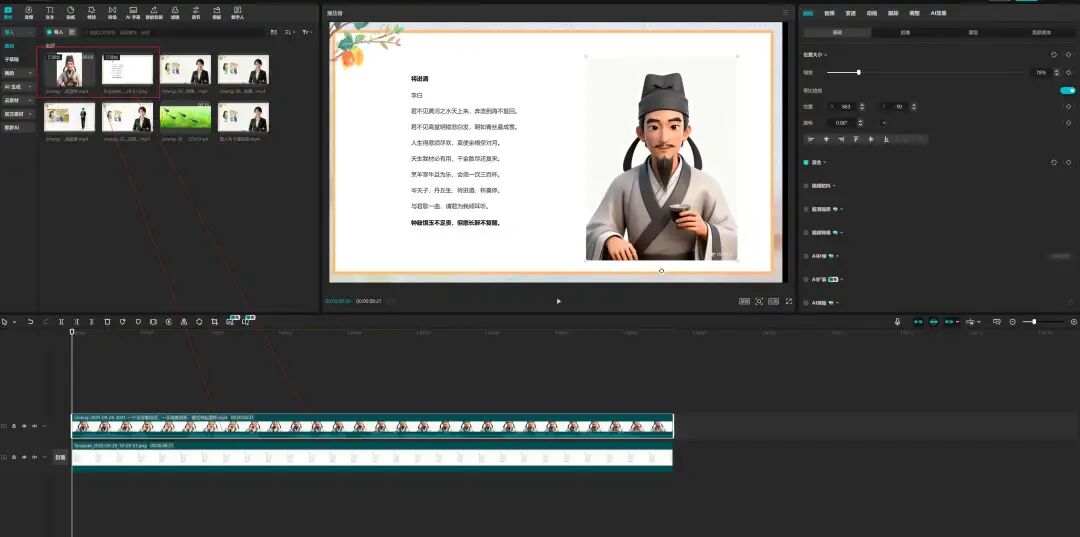The width and height of the screenshot is (1080, 537).
Task: Mute the bottom image track
Action: click(34, 457)
